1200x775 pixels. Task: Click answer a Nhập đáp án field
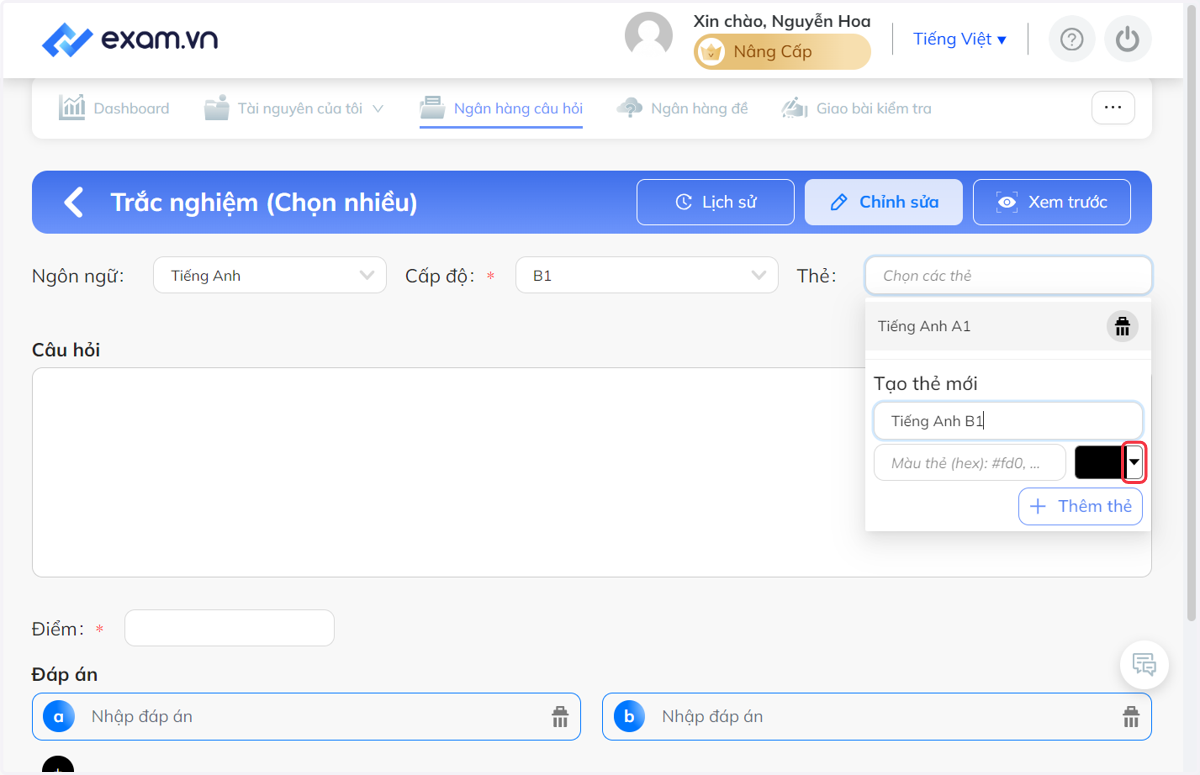coord(306,716)
